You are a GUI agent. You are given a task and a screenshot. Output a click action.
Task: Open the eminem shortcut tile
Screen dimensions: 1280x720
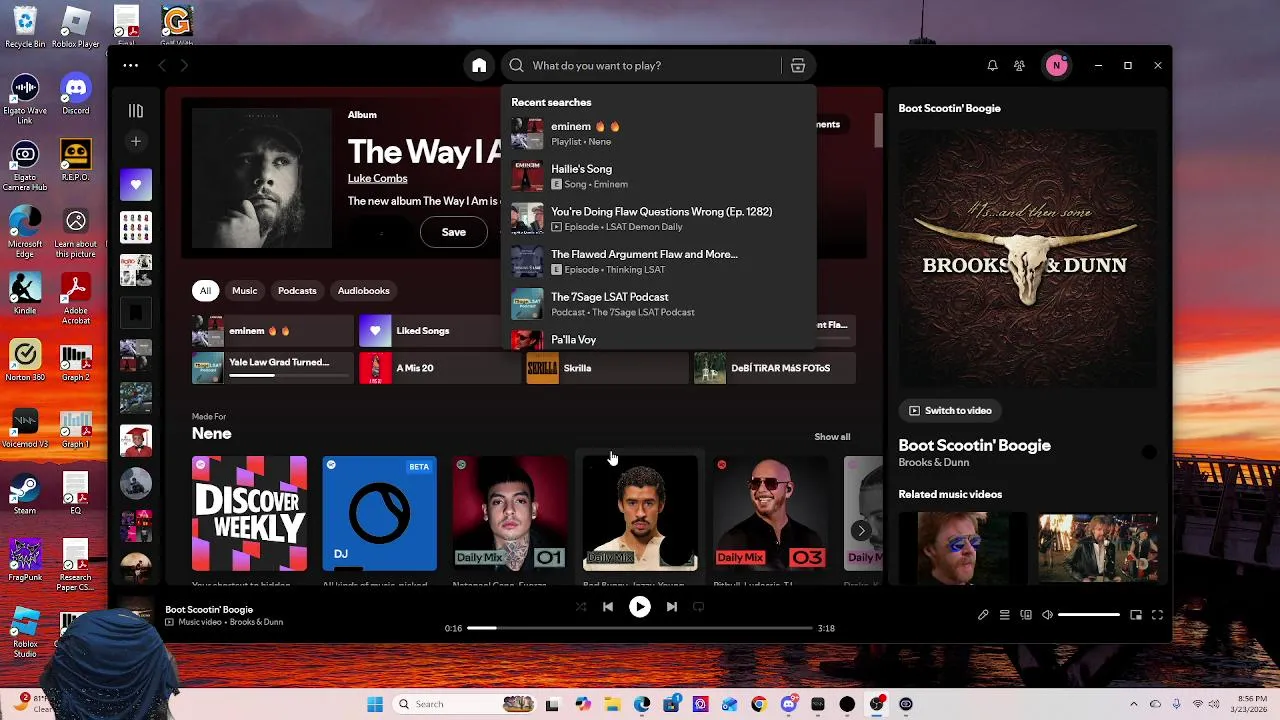pyautogui.click(x=272, y=331)
